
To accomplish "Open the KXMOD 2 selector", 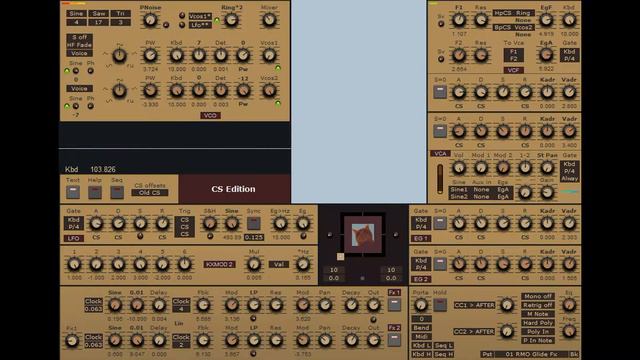I will coord(220,264).
